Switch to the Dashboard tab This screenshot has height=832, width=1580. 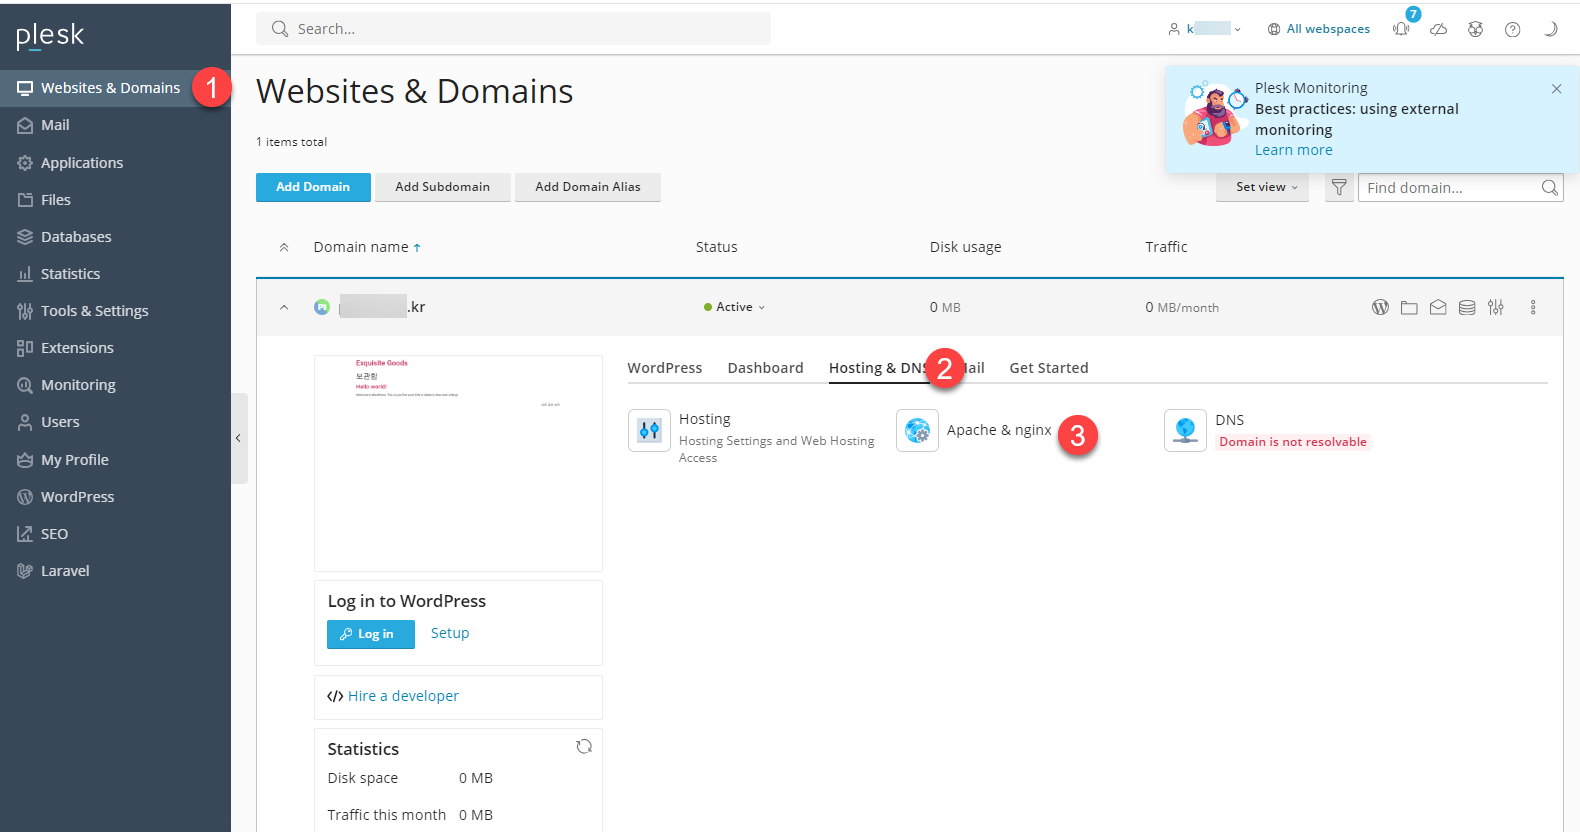click(766, 368)
